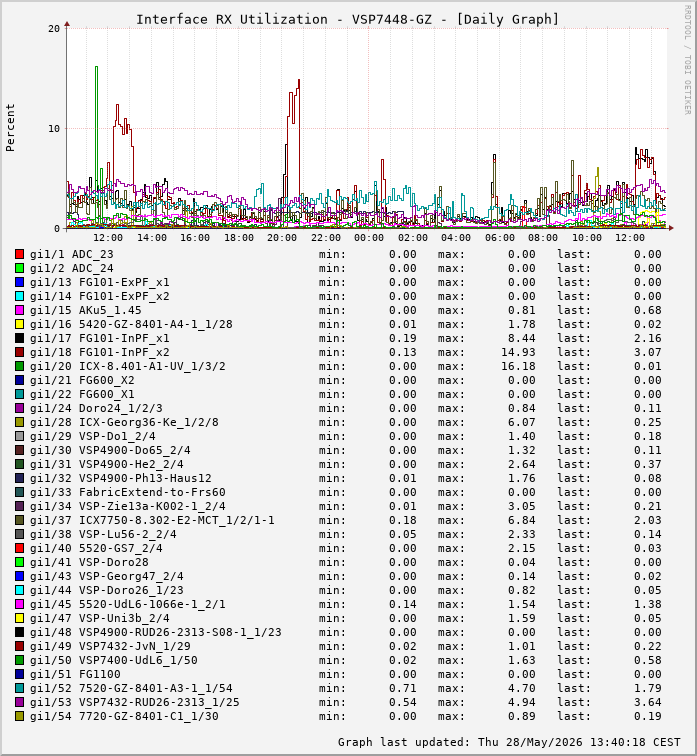Click legend entry 'gi1/20 ICX-8.401-A1-UV_1/3/2'
Screen dimensions: 697x756
[128, 366]
